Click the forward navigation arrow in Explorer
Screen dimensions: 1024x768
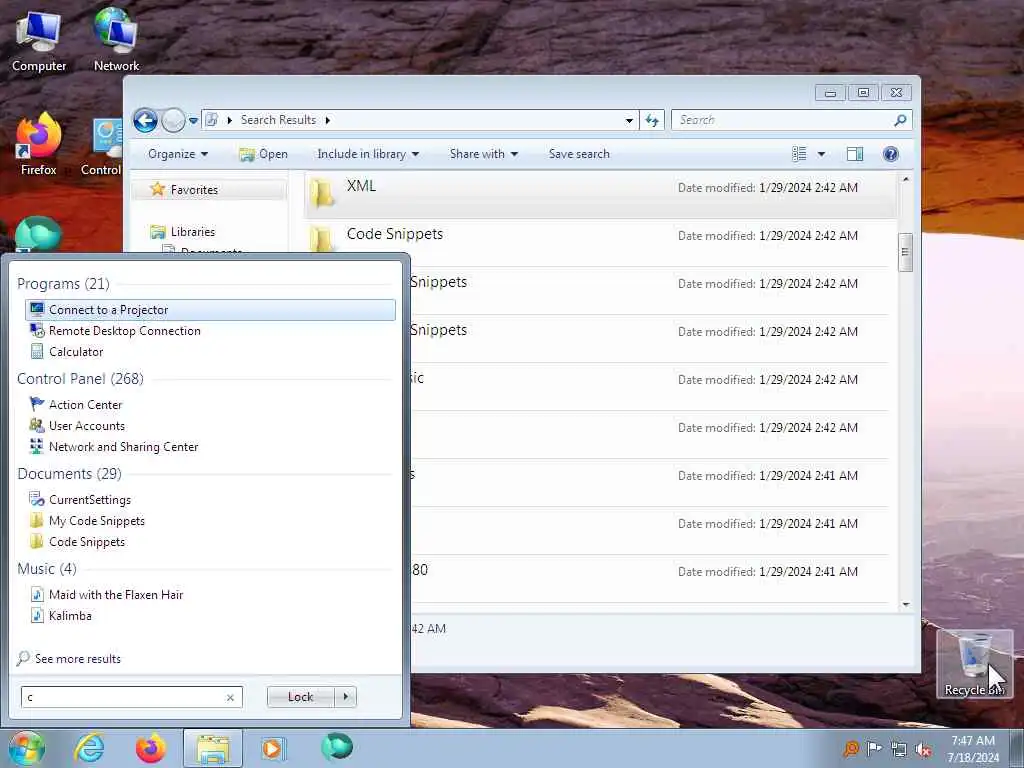173,120
